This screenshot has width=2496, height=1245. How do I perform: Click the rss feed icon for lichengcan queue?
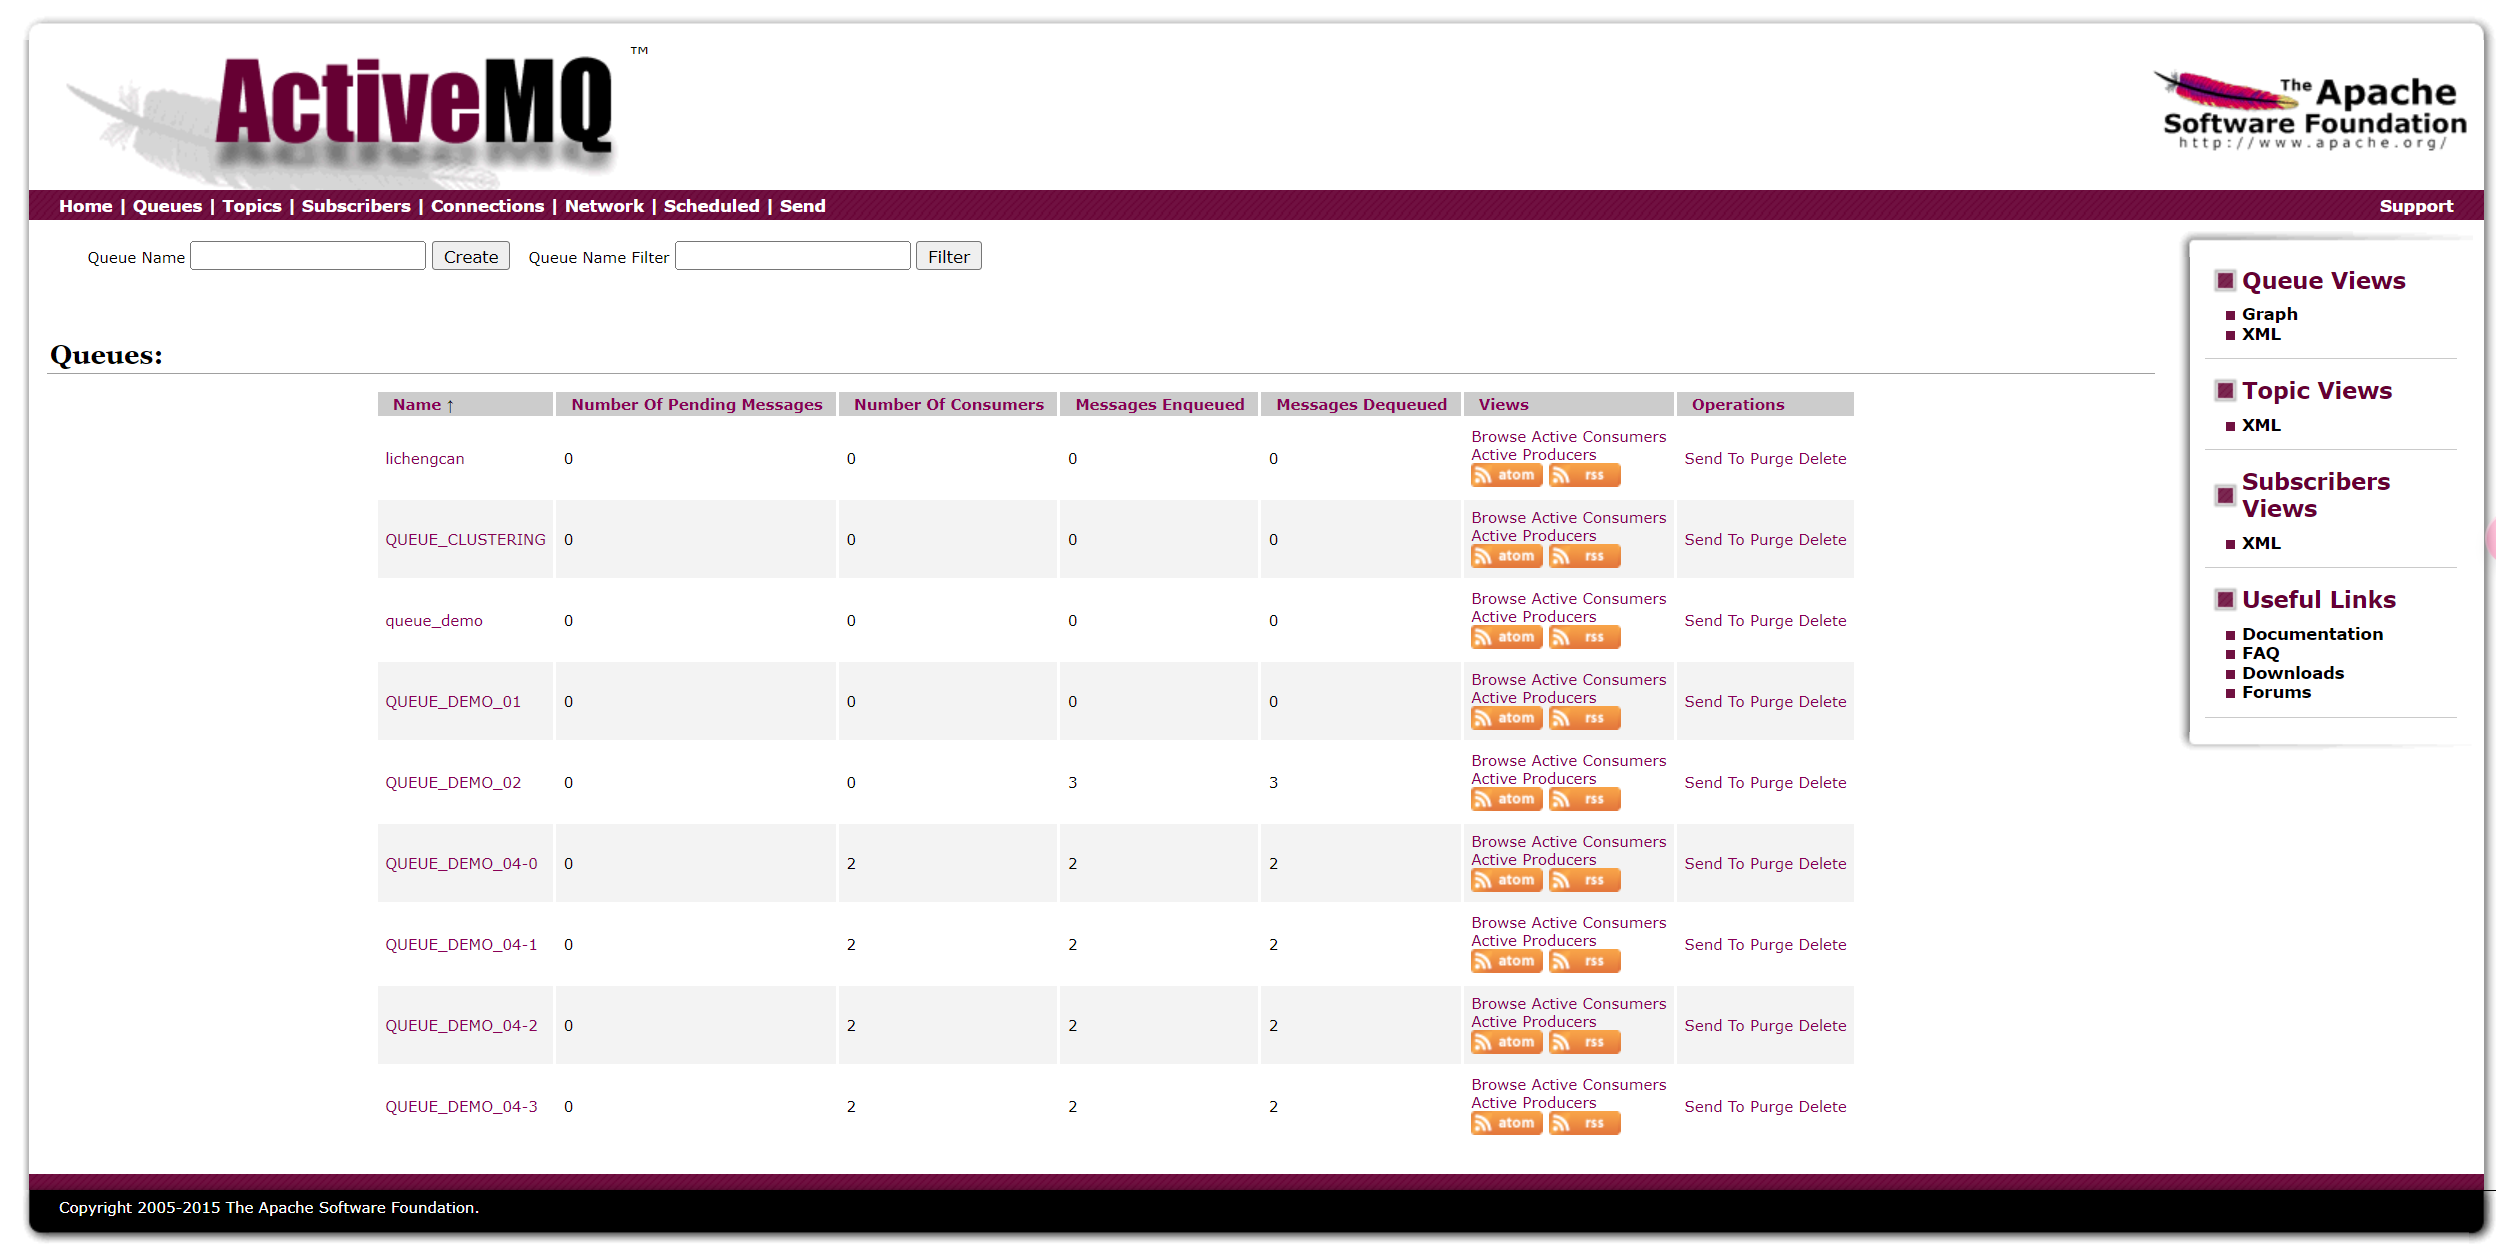tap(1584, 476)
